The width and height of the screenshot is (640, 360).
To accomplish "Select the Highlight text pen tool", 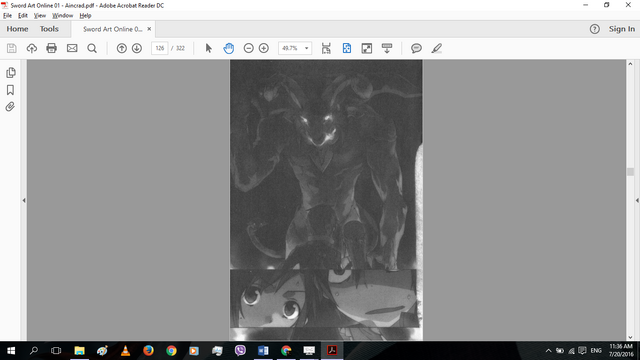I will coord(437,48).
